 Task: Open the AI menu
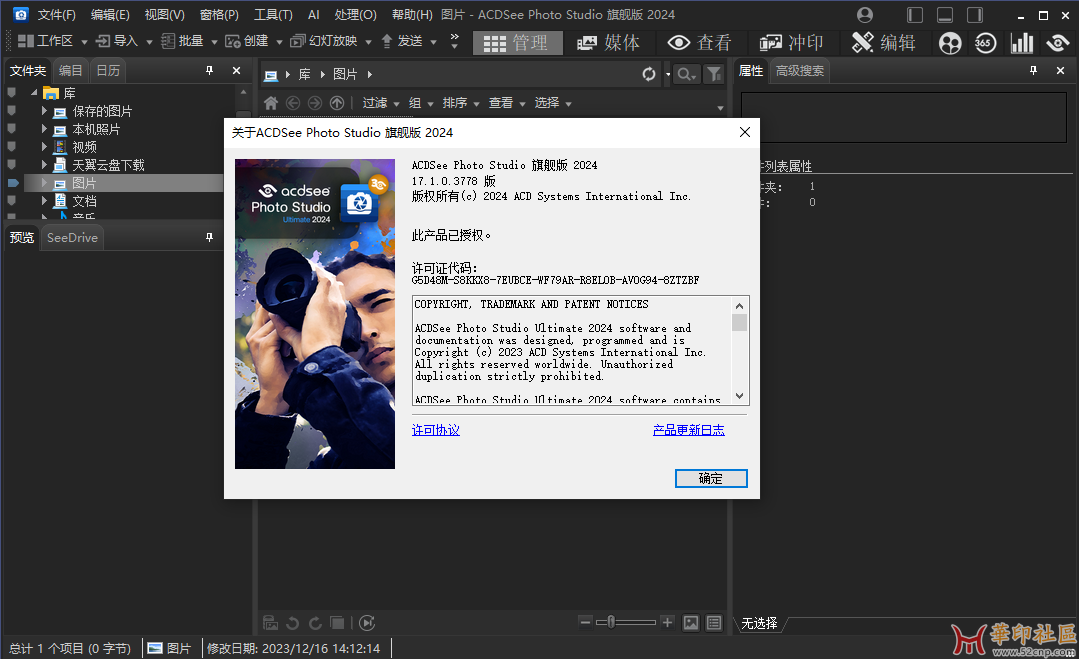pyautogui.click(x=314, y=14)
